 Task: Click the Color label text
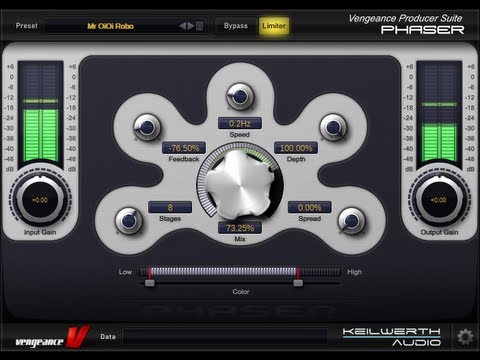[x=241, y=292]
